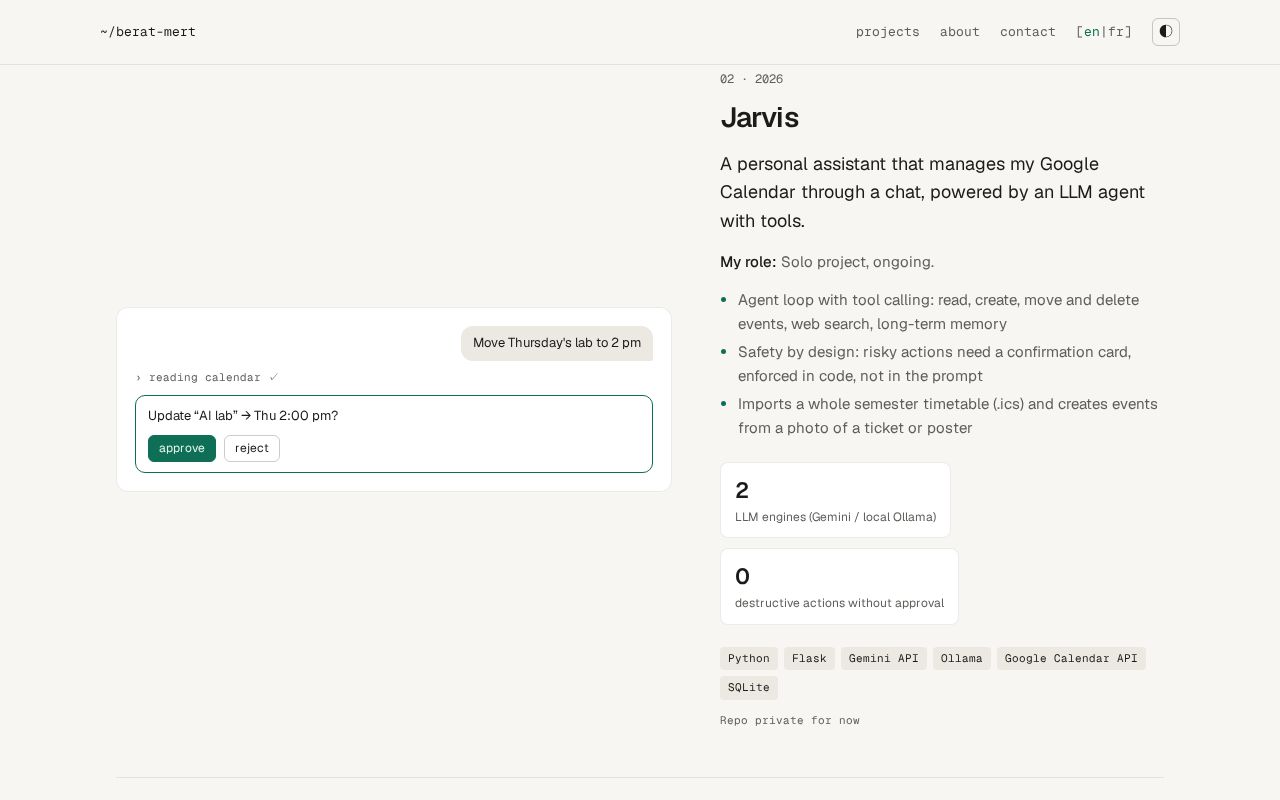The width and height of the screenshot is (1280, 800).
Task: Click the "02 · 2026" date label
Action: 751,79
